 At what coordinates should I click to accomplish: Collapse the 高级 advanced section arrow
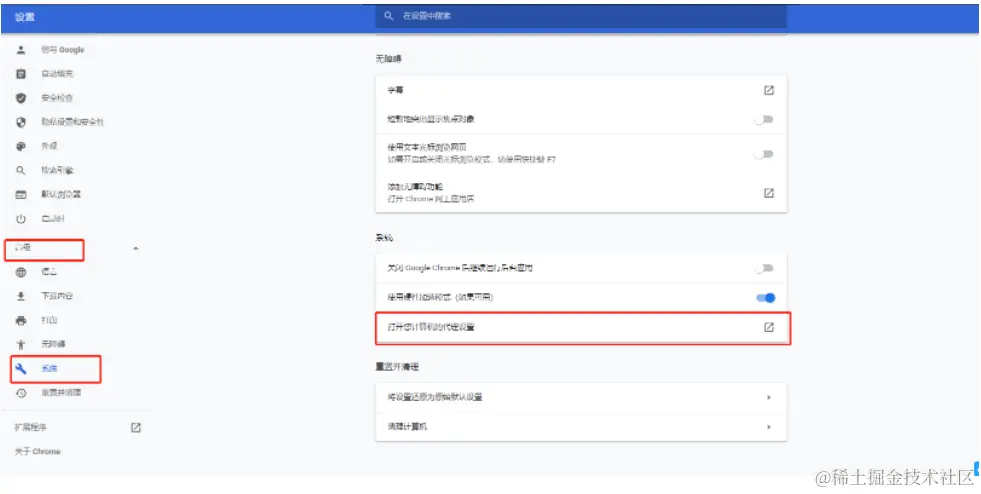pos(136,248)
